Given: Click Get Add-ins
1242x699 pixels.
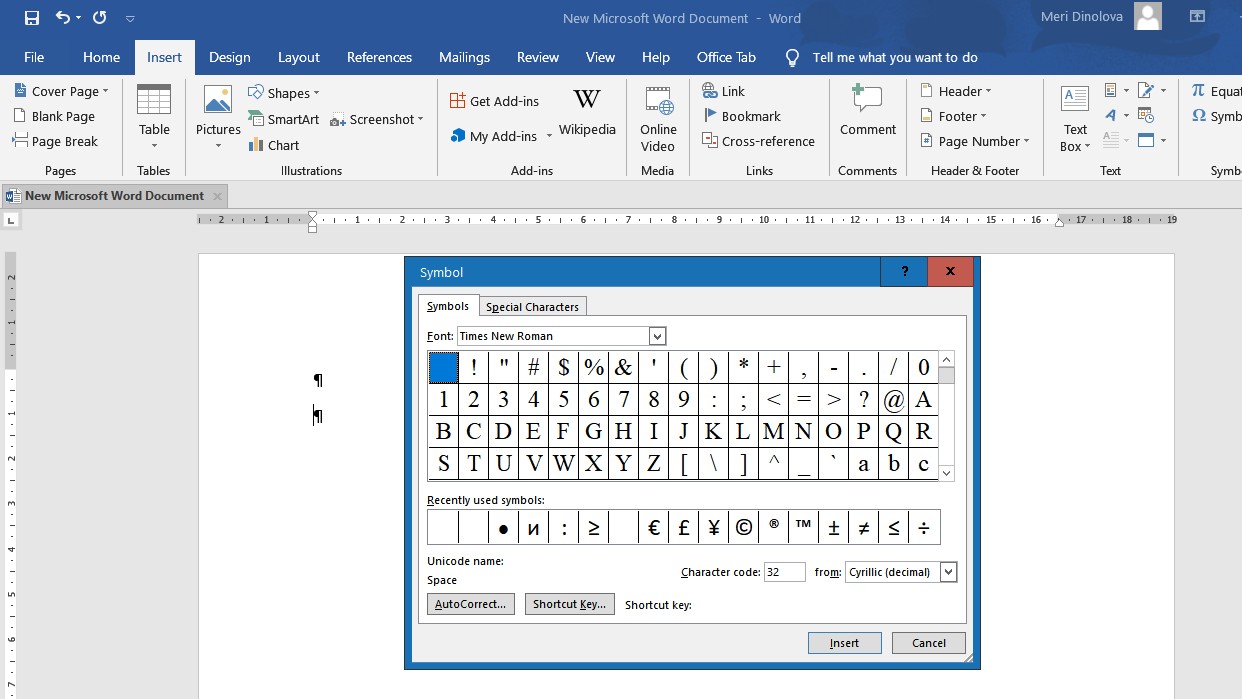Looking at the screenshot, I should click(x=494, y=101).
